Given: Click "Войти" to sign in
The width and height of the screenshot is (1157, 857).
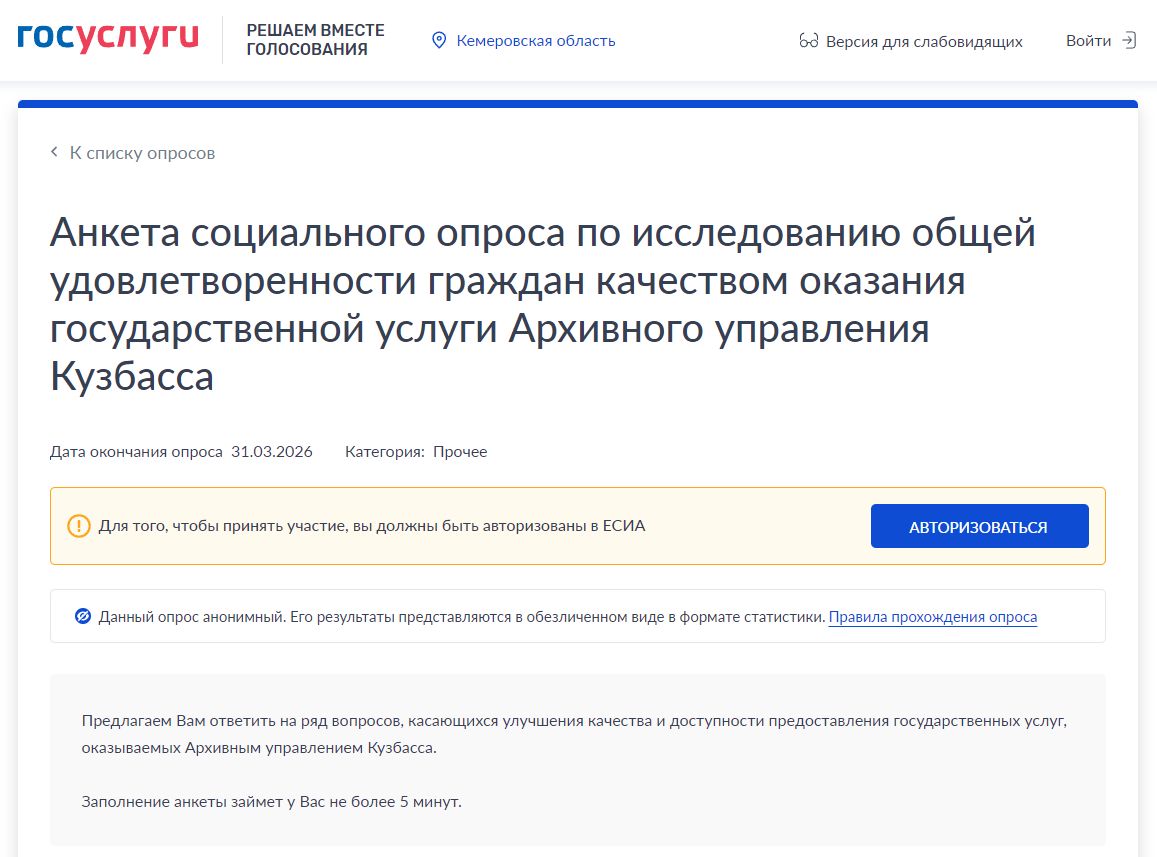Looking at the screenshot, I should 1088,41.
